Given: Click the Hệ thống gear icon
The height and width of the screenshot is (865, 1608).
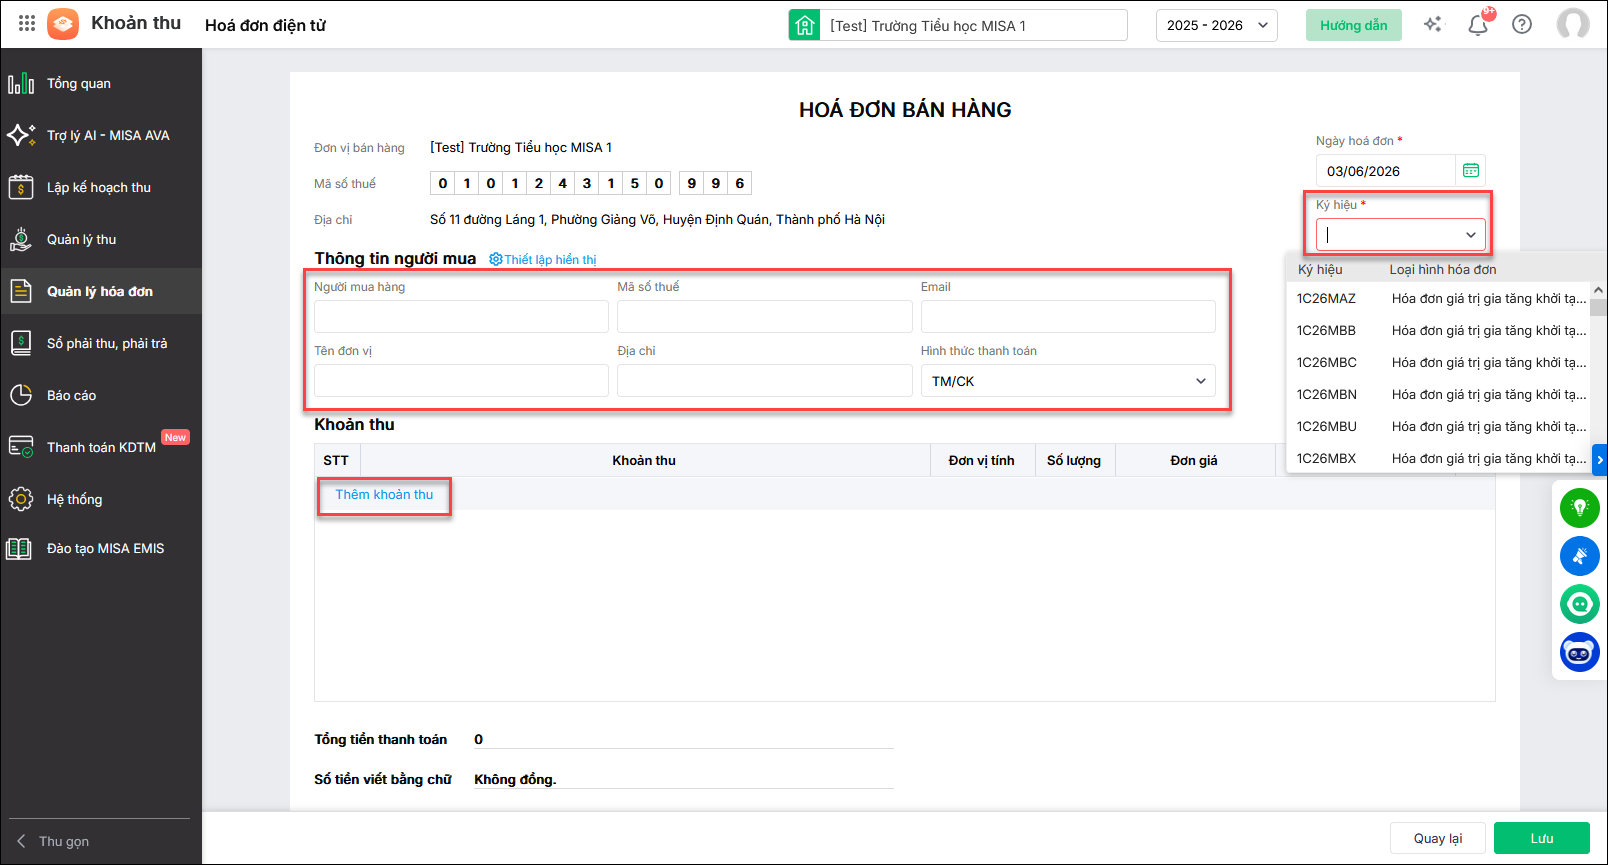Looking at the screenshot, I should 21,499.
